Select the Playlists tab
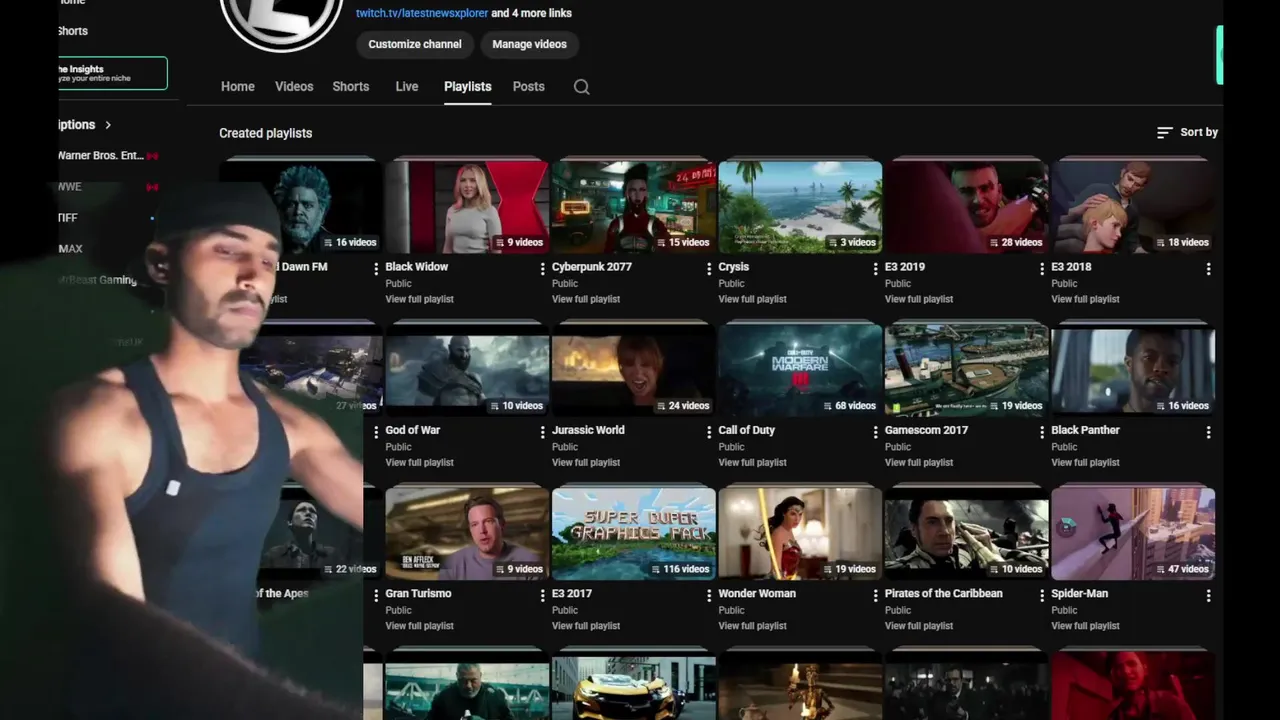This screenshot has height=720, width=1280. (468, 87)
